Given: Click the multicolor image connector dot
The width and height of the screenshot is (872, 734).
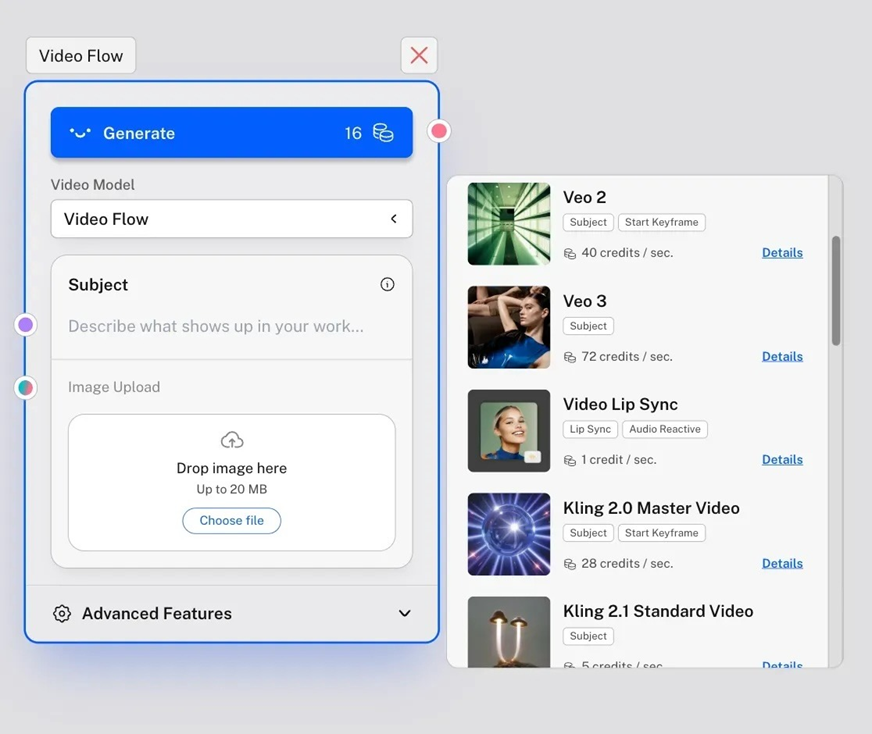Looking at the screenshot, I should (x=26, y=387).
